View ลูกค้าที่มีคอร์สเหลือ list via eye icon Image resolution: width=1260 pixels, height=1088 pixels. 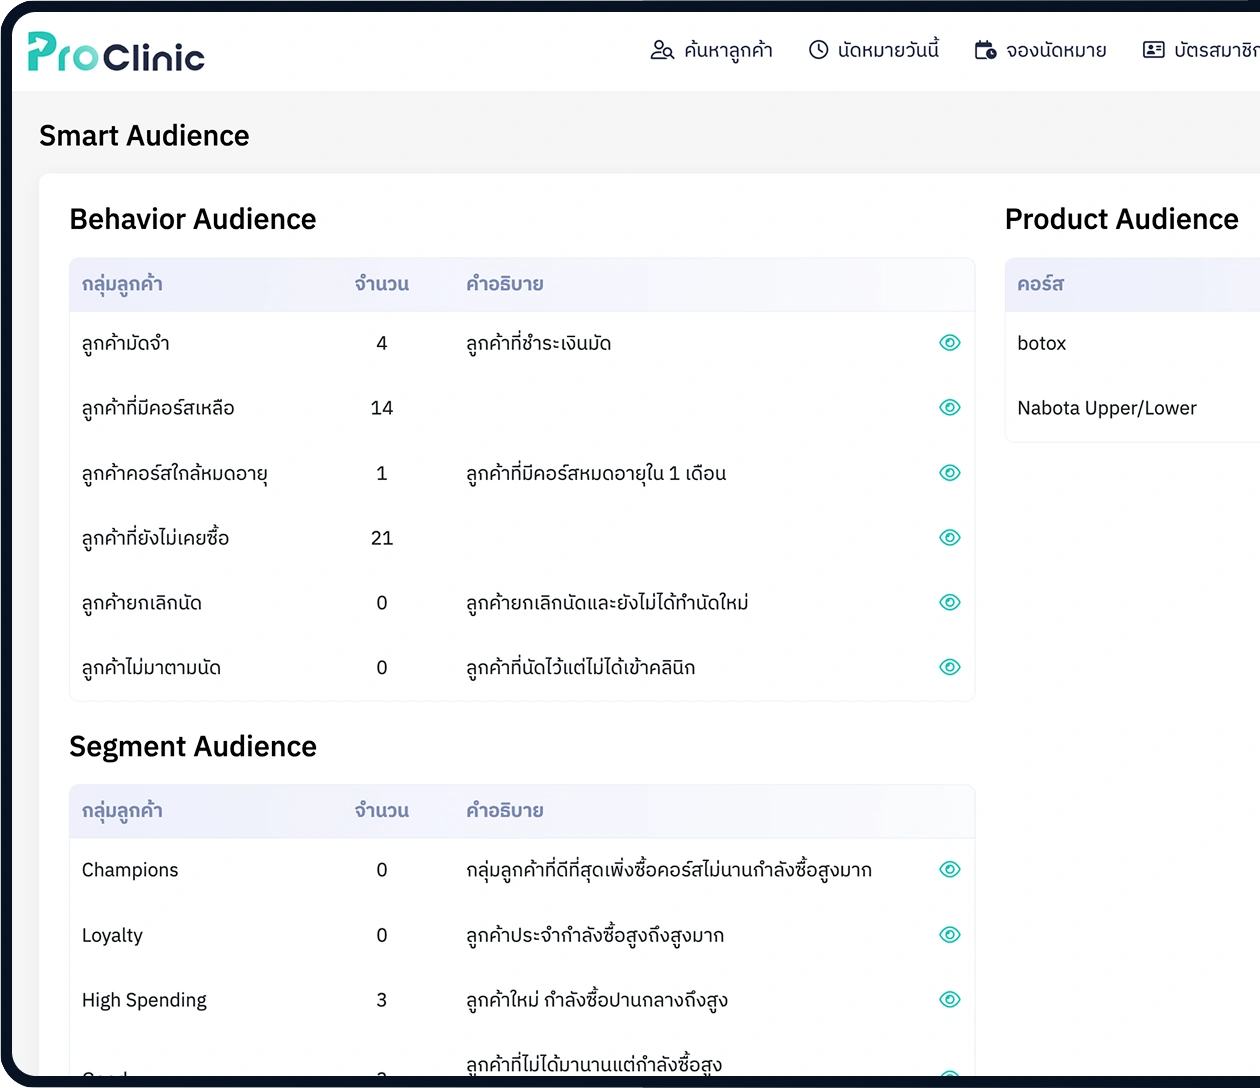[x=949, y=408]
